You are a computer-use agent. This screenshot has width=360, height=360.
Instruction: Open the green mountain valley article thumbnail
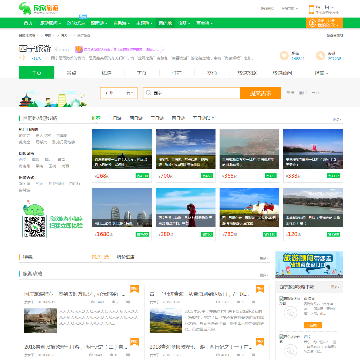tap(166, 320)
